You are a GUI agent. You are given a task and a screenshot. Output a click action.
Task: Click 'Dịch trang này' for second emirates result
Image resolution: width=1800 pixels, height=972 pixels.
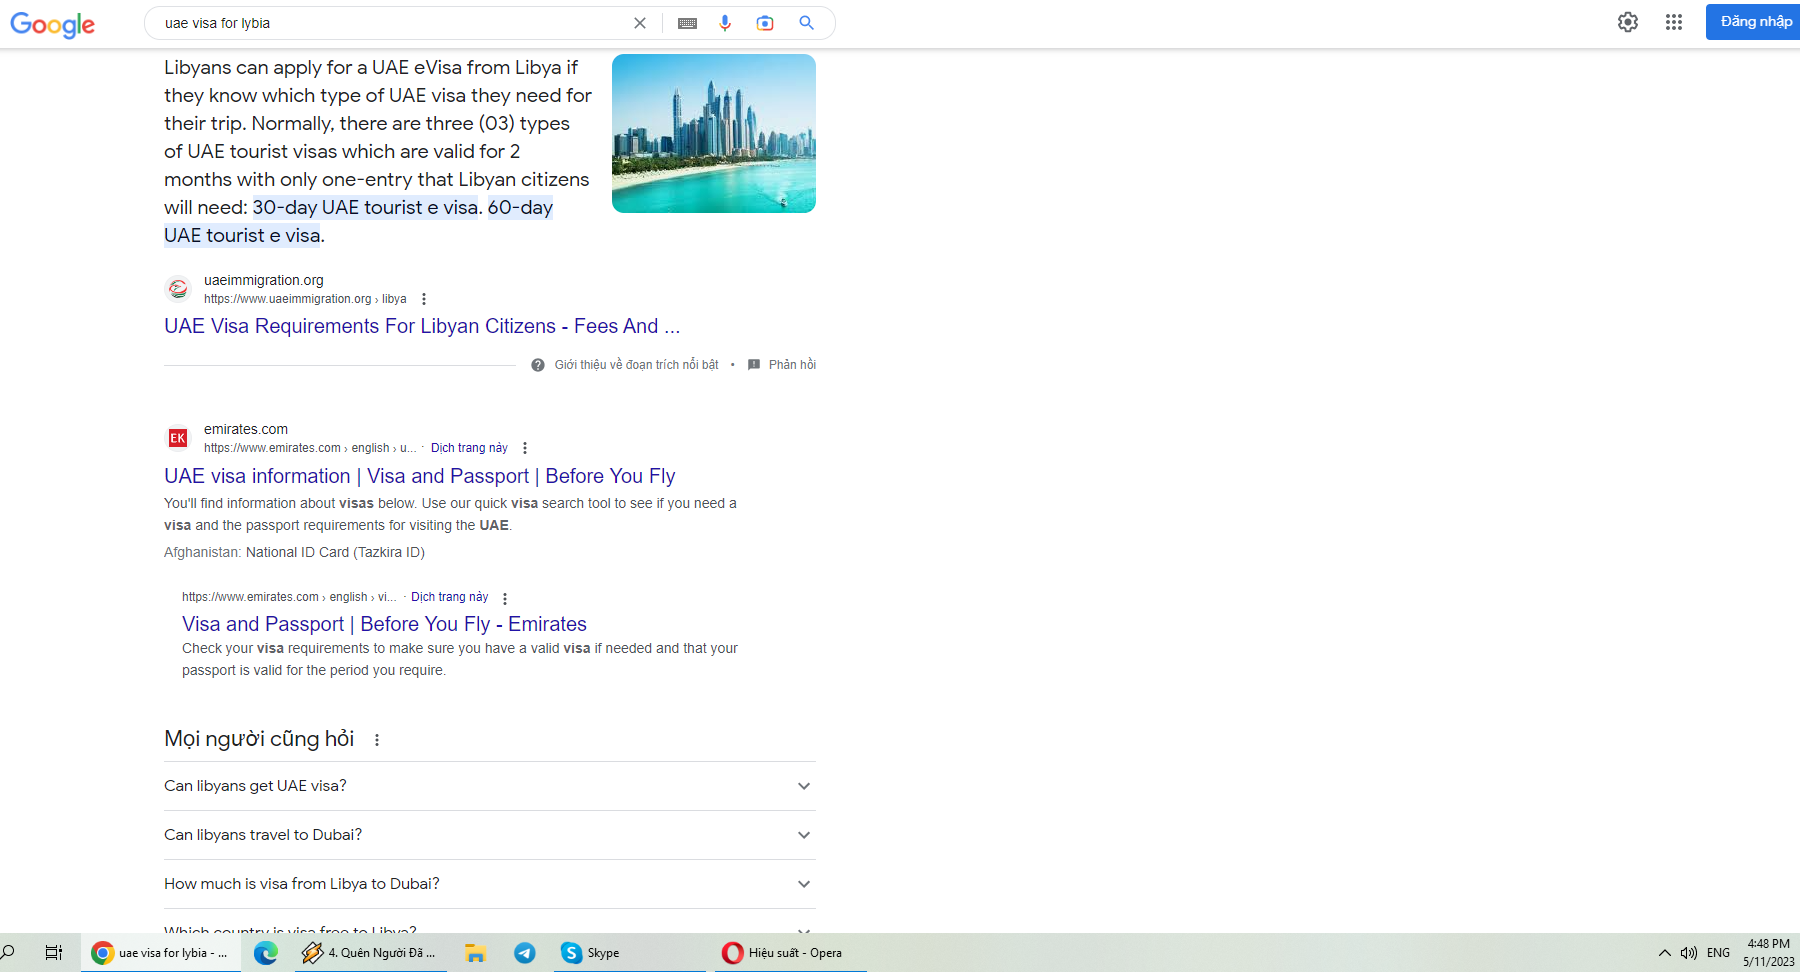click(450, 597)
